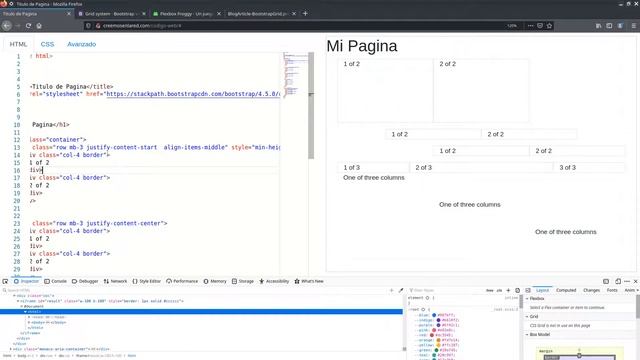
Task: Open the Debugger devtools panel
Action: (85, 281)
